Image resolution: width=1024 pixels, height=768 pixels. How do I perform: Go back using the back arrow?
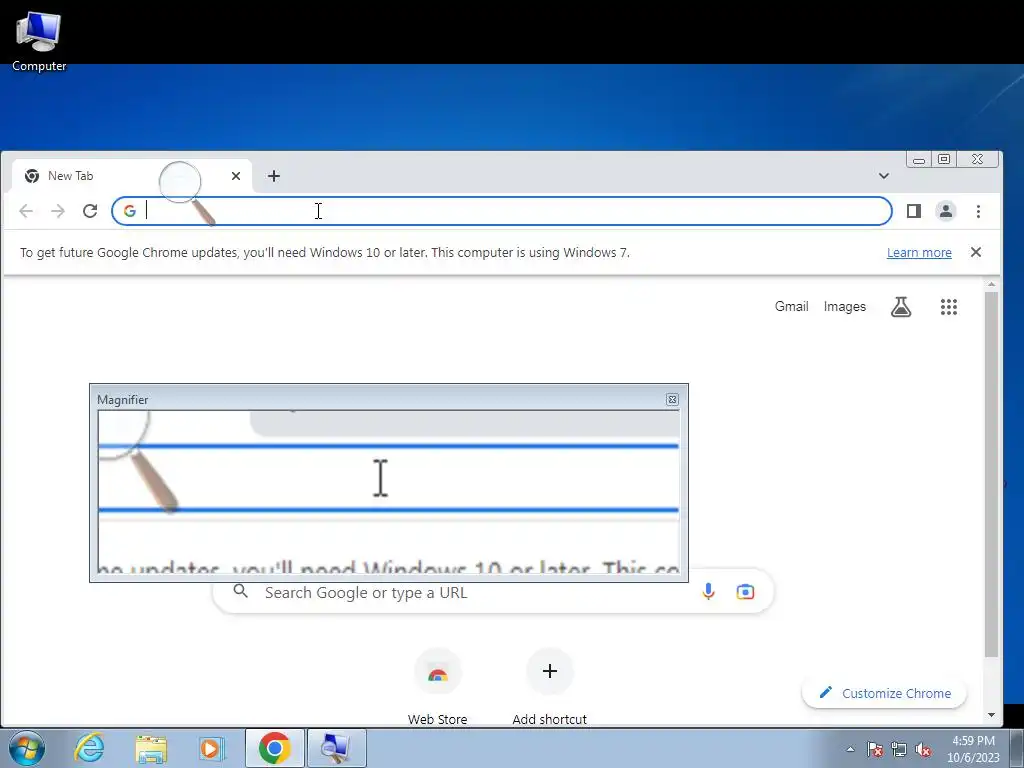point(26,211)
